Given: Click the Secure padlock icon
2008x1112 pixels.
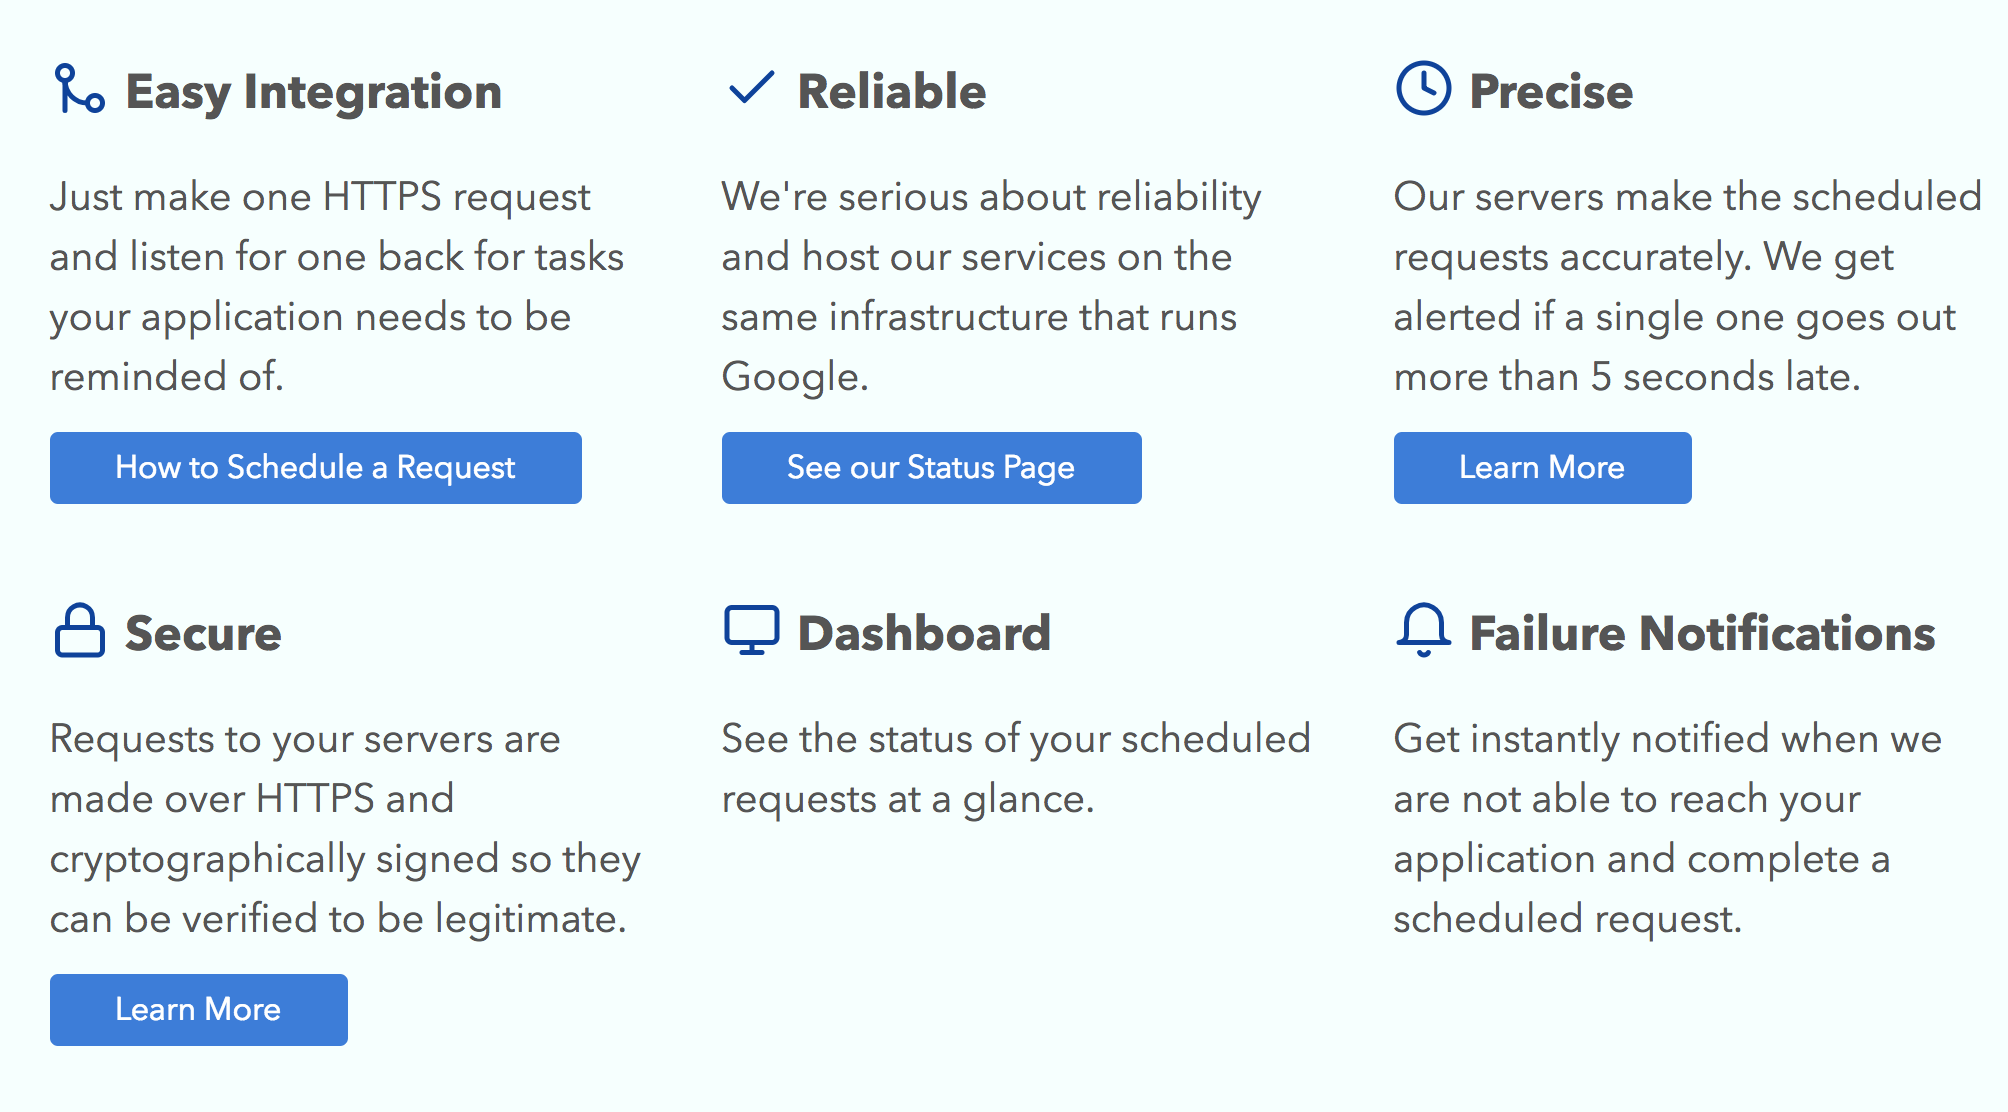Looking at the screenshot, I should coord(79,631).
